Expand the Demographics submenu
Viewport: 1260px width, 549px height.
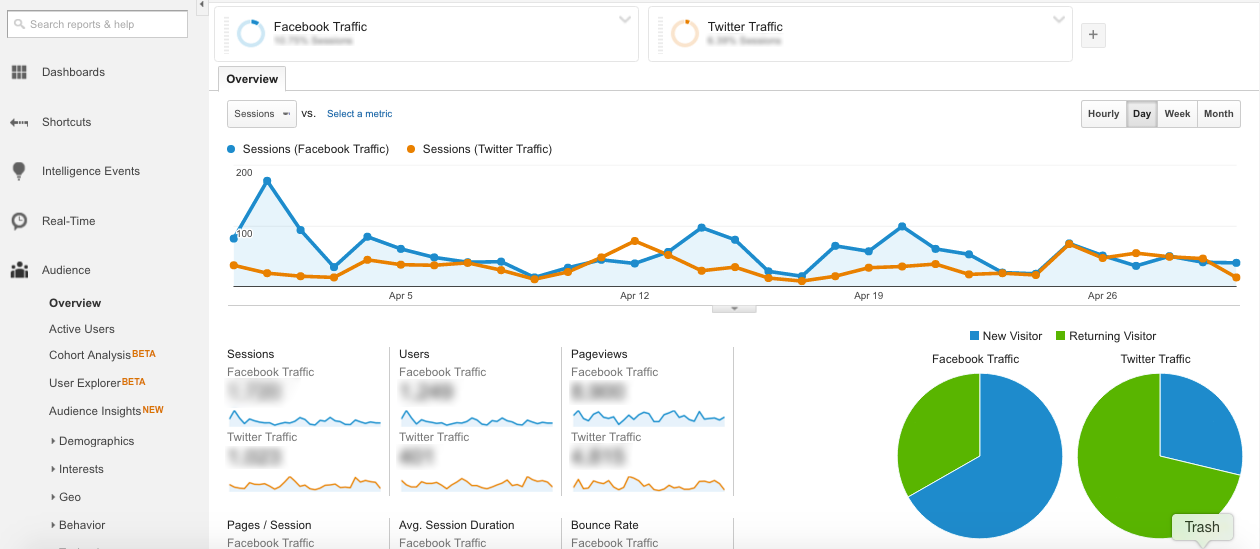tap(52, 441)
